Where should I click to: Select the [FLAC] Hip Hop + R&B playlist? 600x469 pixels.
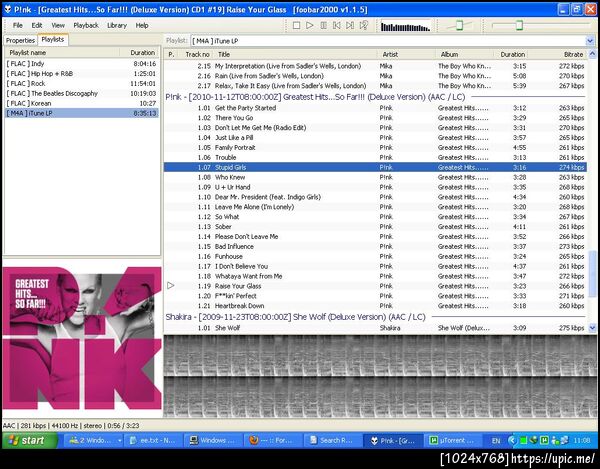81,73
